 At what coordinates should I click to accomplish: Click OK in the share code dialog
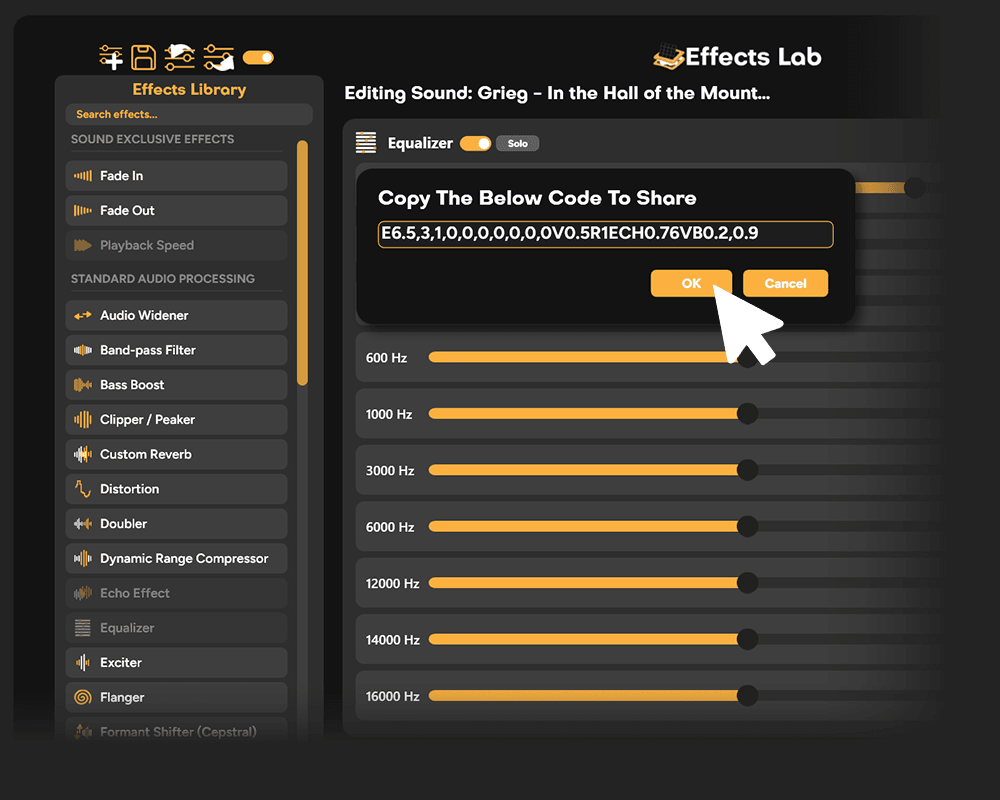pos(691,283)
